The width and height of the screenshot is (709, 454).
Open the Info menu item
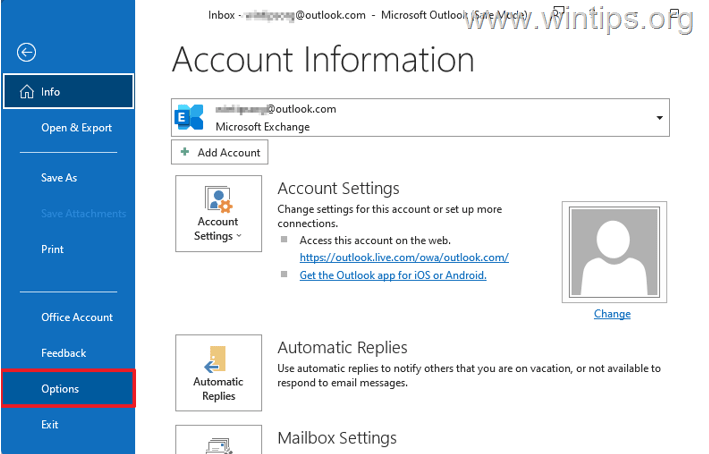[x=68, y=92]
